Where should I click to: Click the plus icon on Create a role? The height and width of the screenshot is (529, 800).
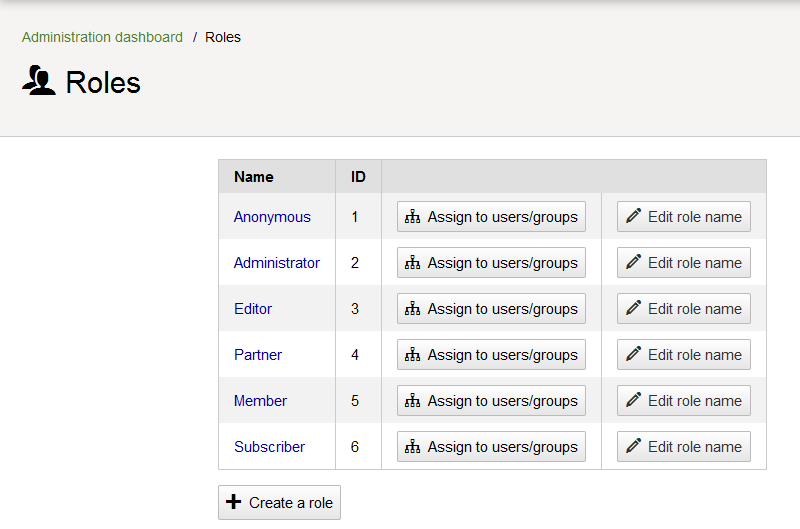234,501
